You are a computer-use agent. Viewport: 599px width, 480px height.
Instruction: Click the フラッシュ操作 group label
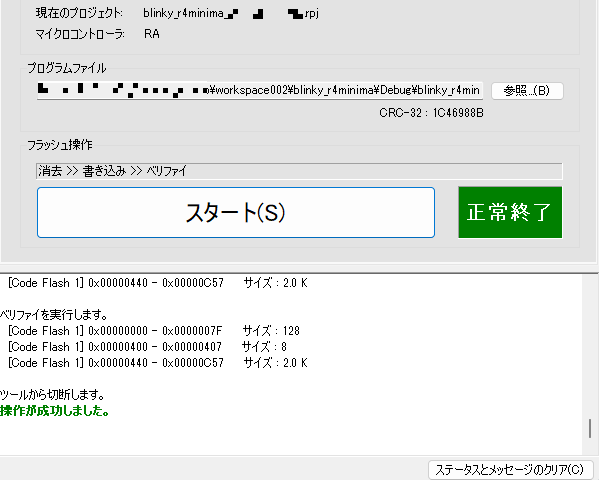60,145
